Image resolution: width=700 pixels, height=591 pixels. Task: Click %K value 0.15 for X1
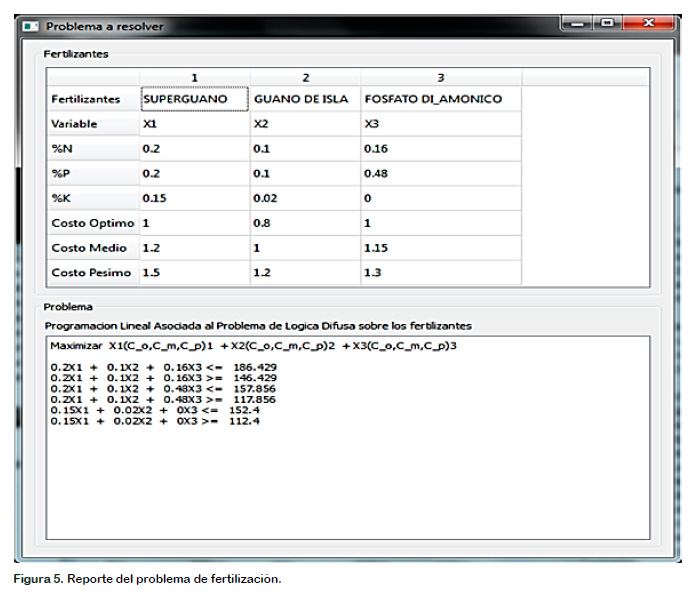point(195,198)
